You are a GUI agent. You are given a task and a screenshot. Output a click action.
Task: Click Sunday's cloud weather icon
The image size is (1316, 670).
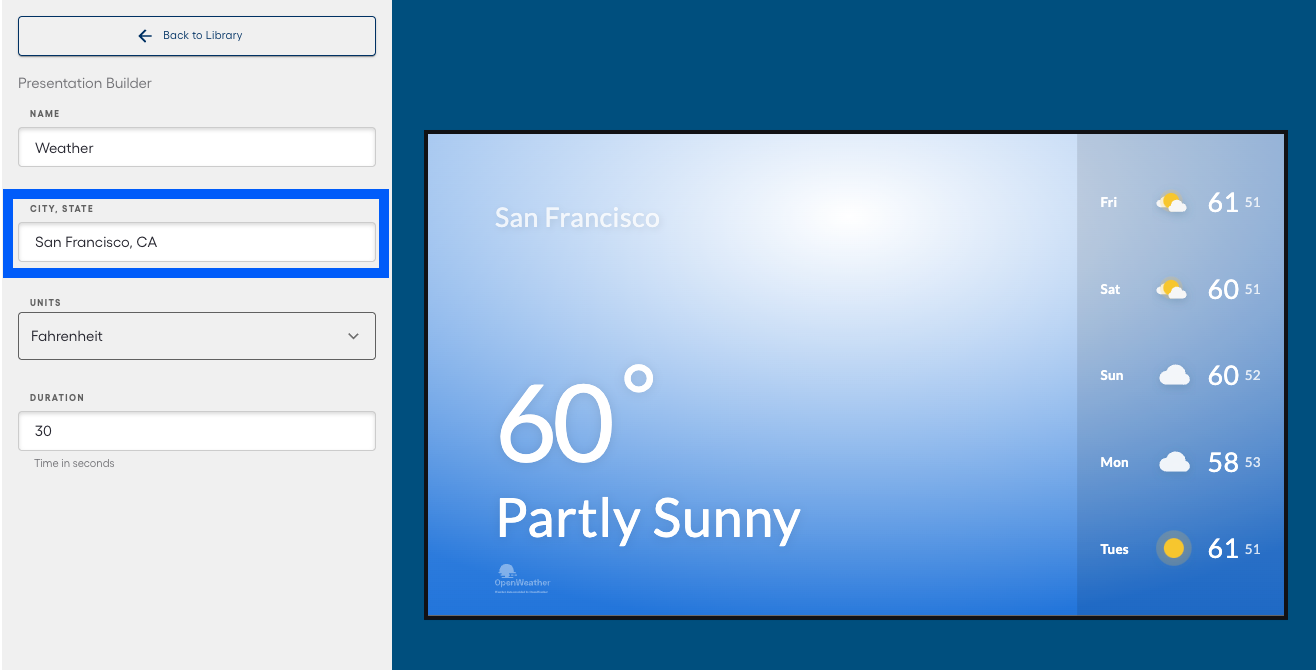click(x=1174, y=375)
